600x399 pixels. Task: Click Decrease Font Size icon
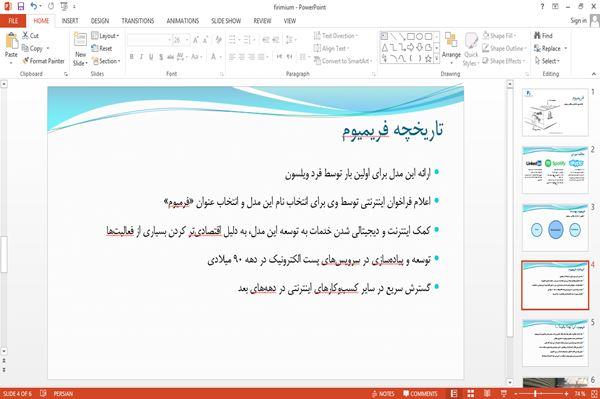205,40
